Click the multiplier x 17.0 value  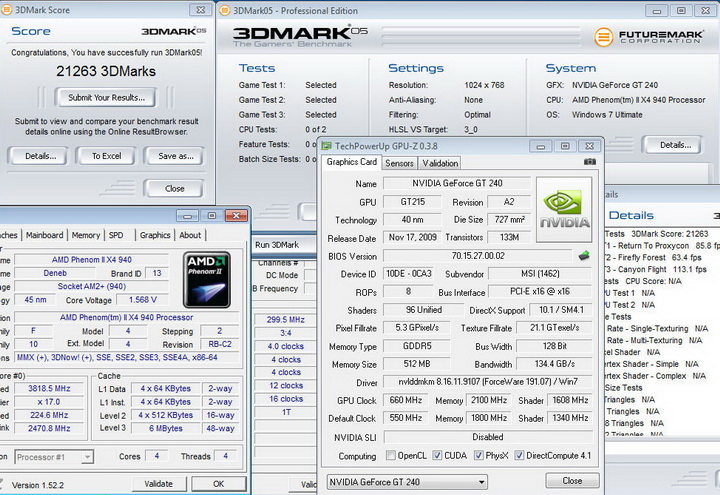click(50, 402)
